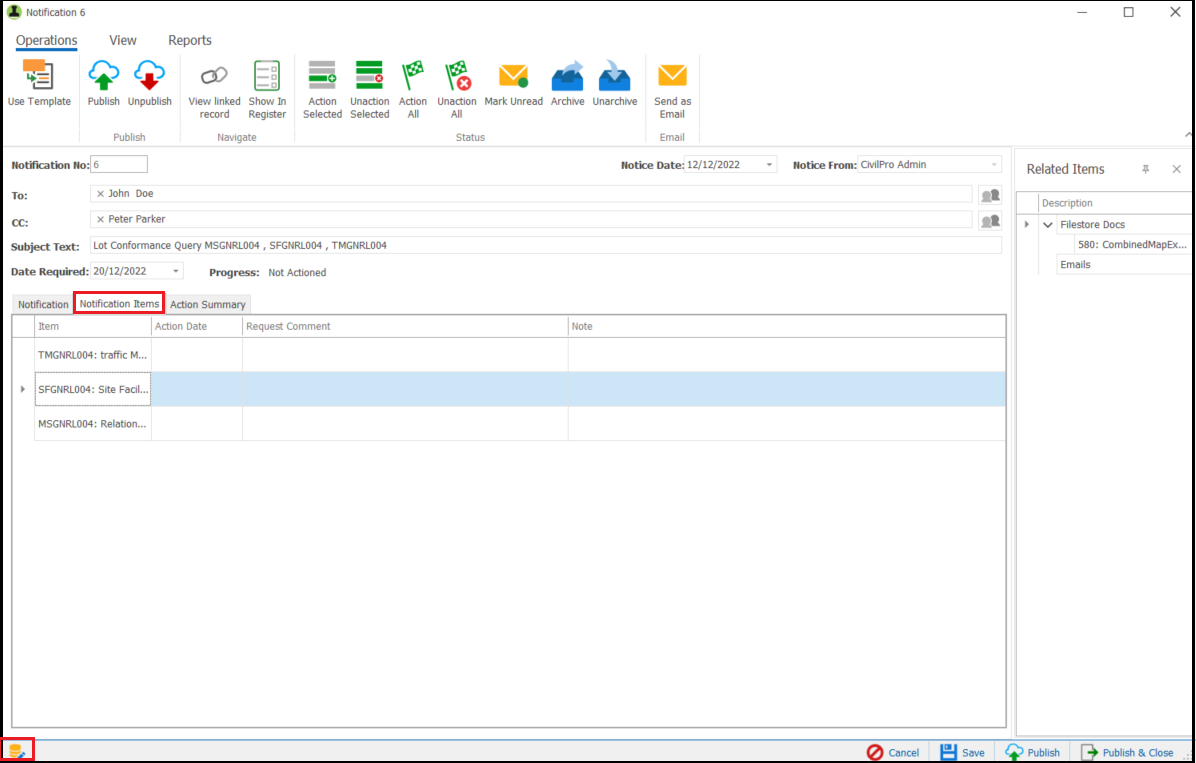Viewport: 1196px width, 763px height.
Task: Open View linked record
Action: point(214,90)
